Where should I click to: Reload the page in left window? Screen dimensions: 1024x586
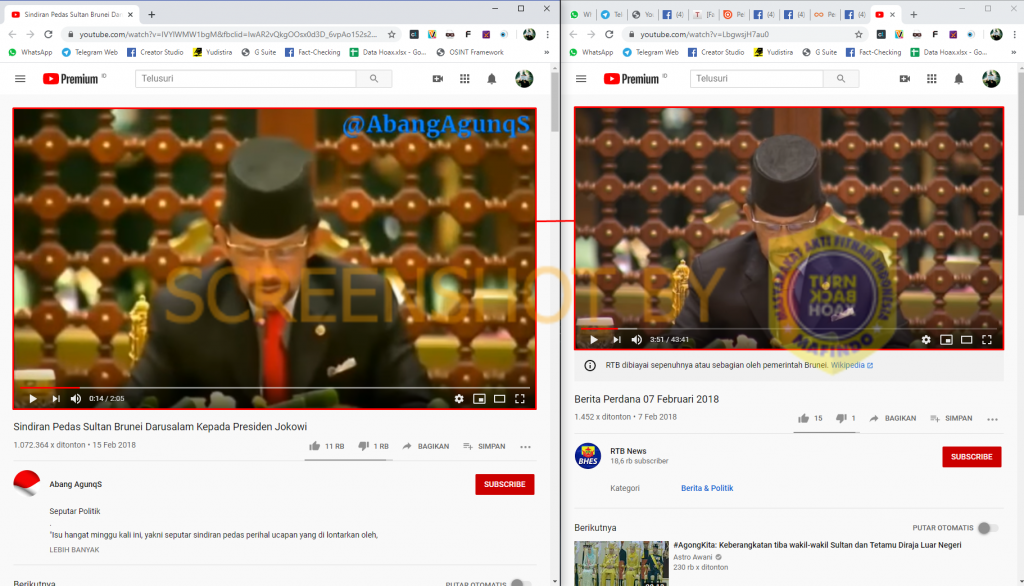pyautogui.click(x=48, y=34)
